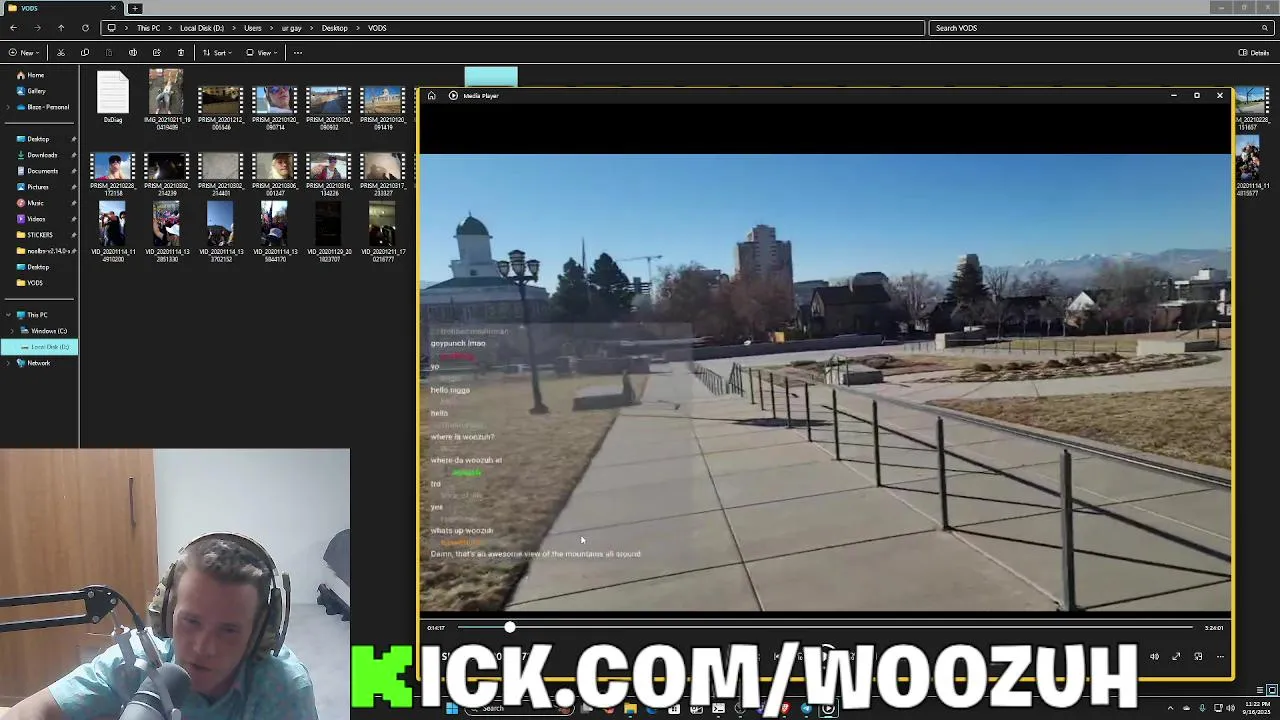Open the Sort options dropdown
This screenshot has height=720, width=1280.
pos(217,53)
